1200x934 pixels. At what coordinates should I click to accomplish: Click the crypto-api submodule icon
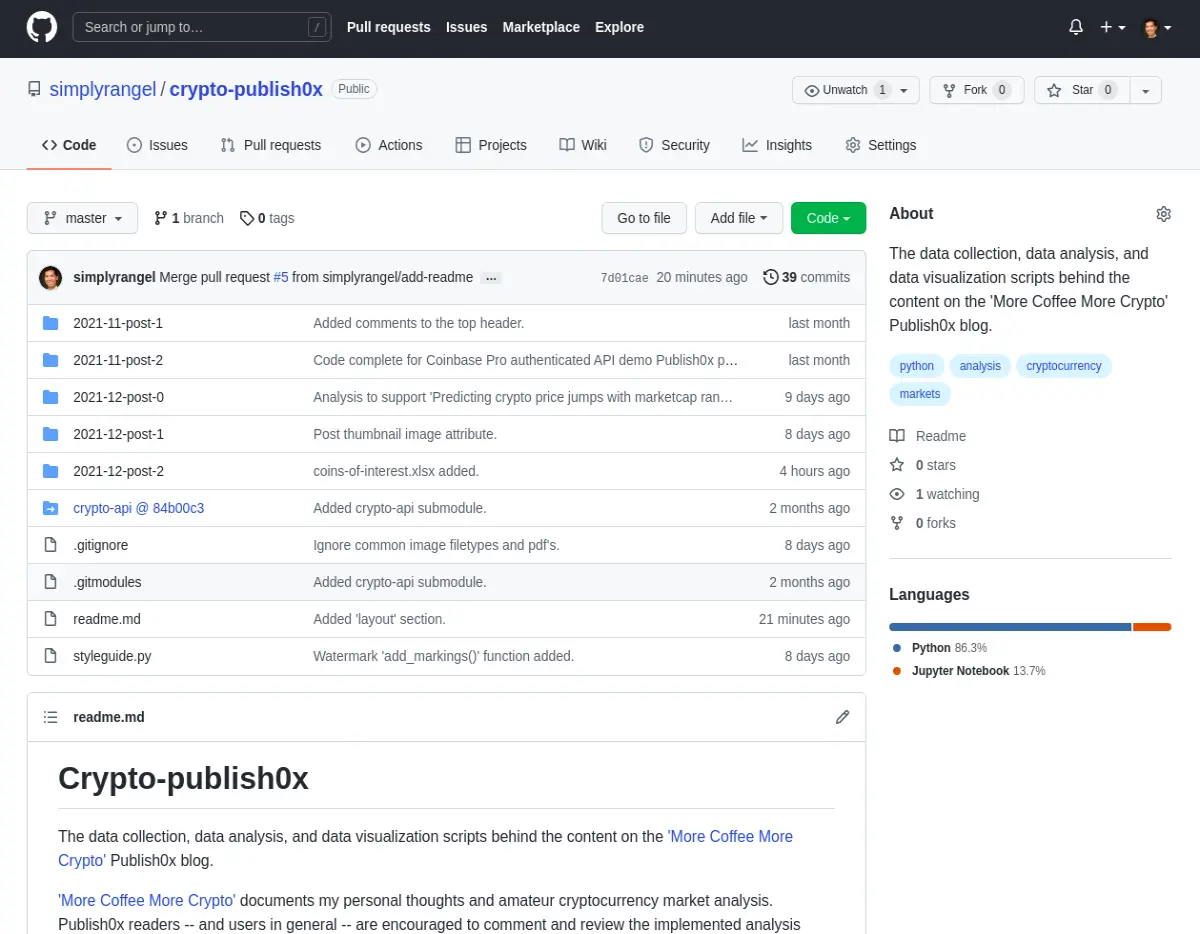pyautogui.click(x=51, y=508)
